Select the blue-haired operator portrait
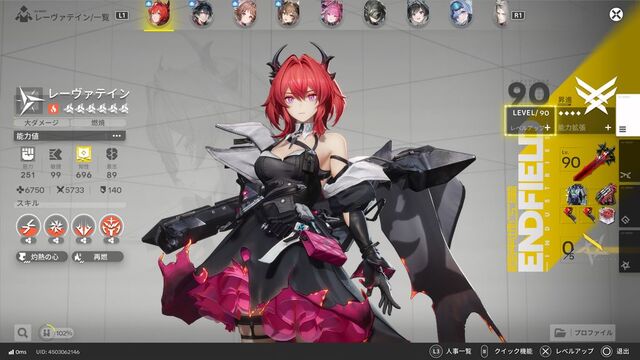Image resolution: width=640 pixels, height=360 pixels. point(461,14)
